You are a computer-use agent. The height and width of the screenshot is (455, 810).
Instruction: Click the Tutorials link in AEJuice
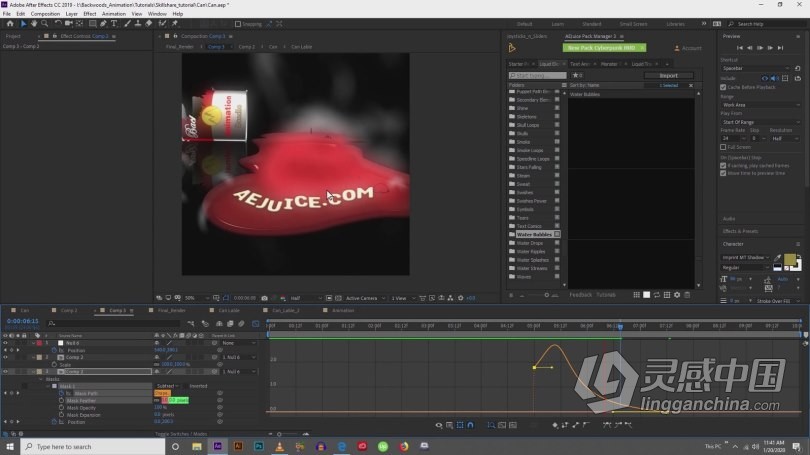point(606,295)
